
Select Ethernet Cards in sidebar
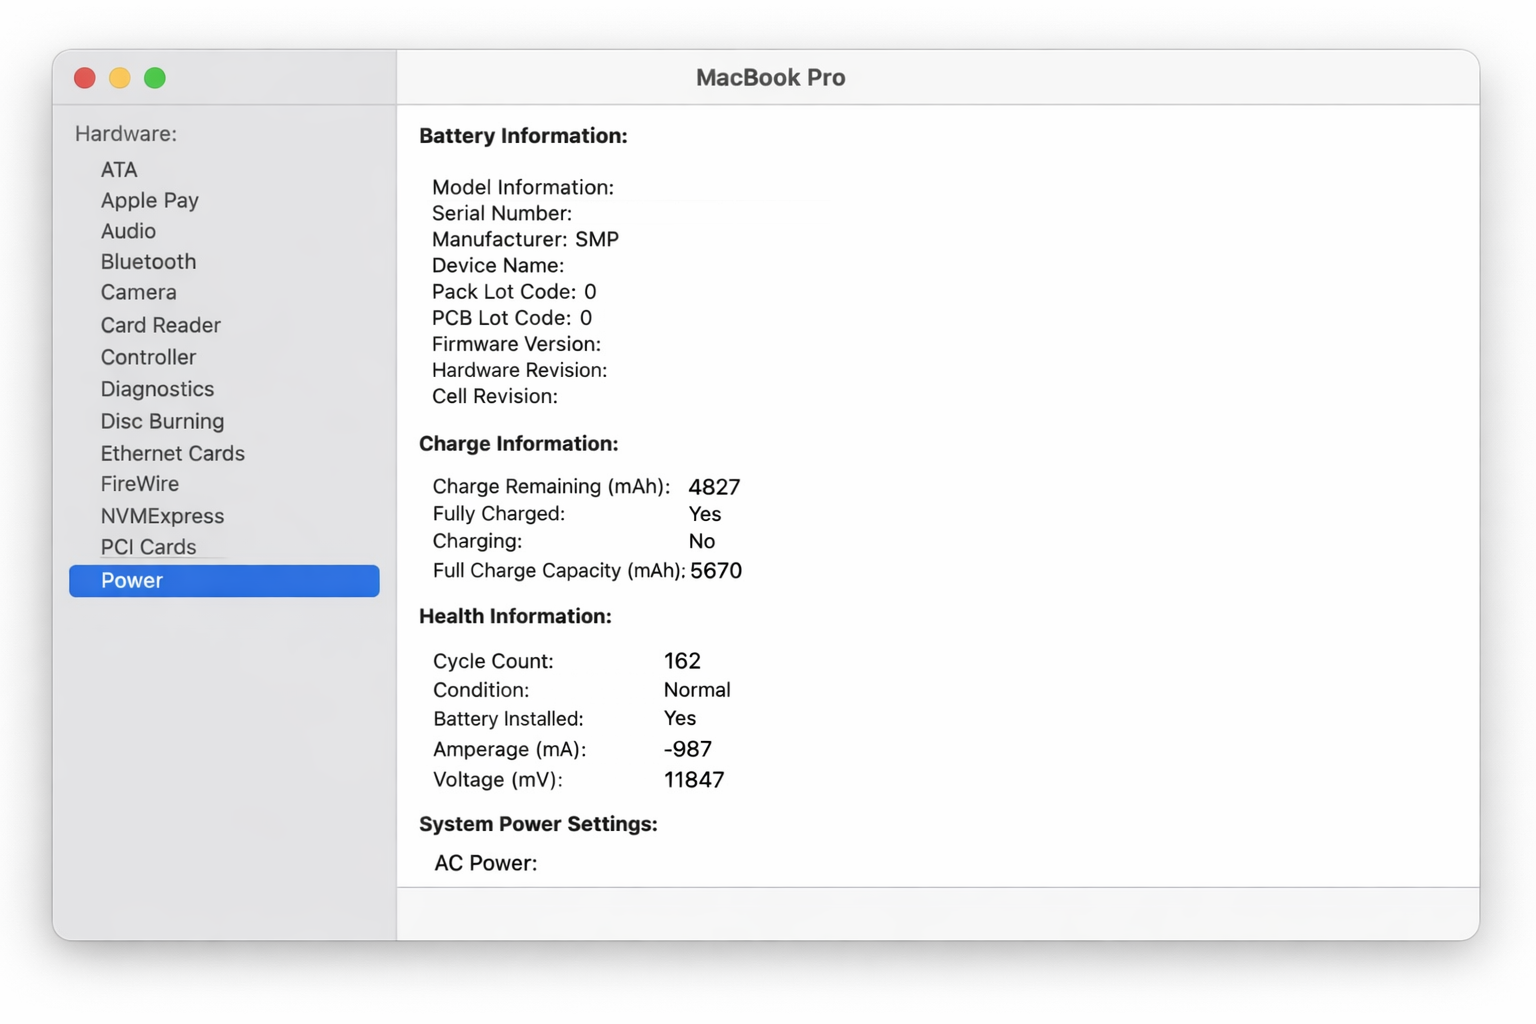(172, 453)
